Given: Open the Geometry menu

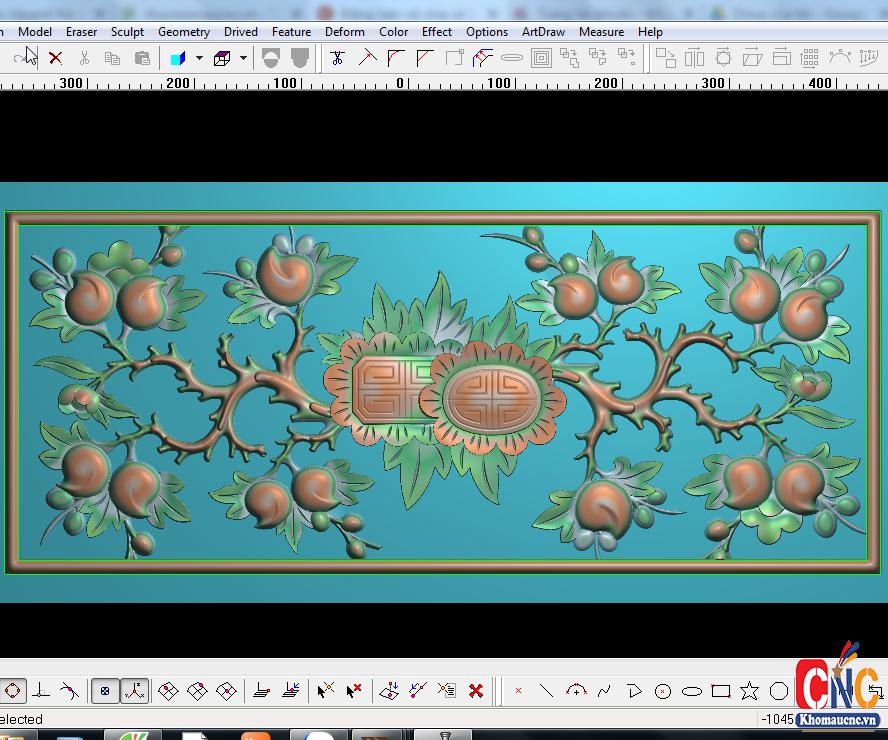Looking at the screenshot, I should pos(184,32).
